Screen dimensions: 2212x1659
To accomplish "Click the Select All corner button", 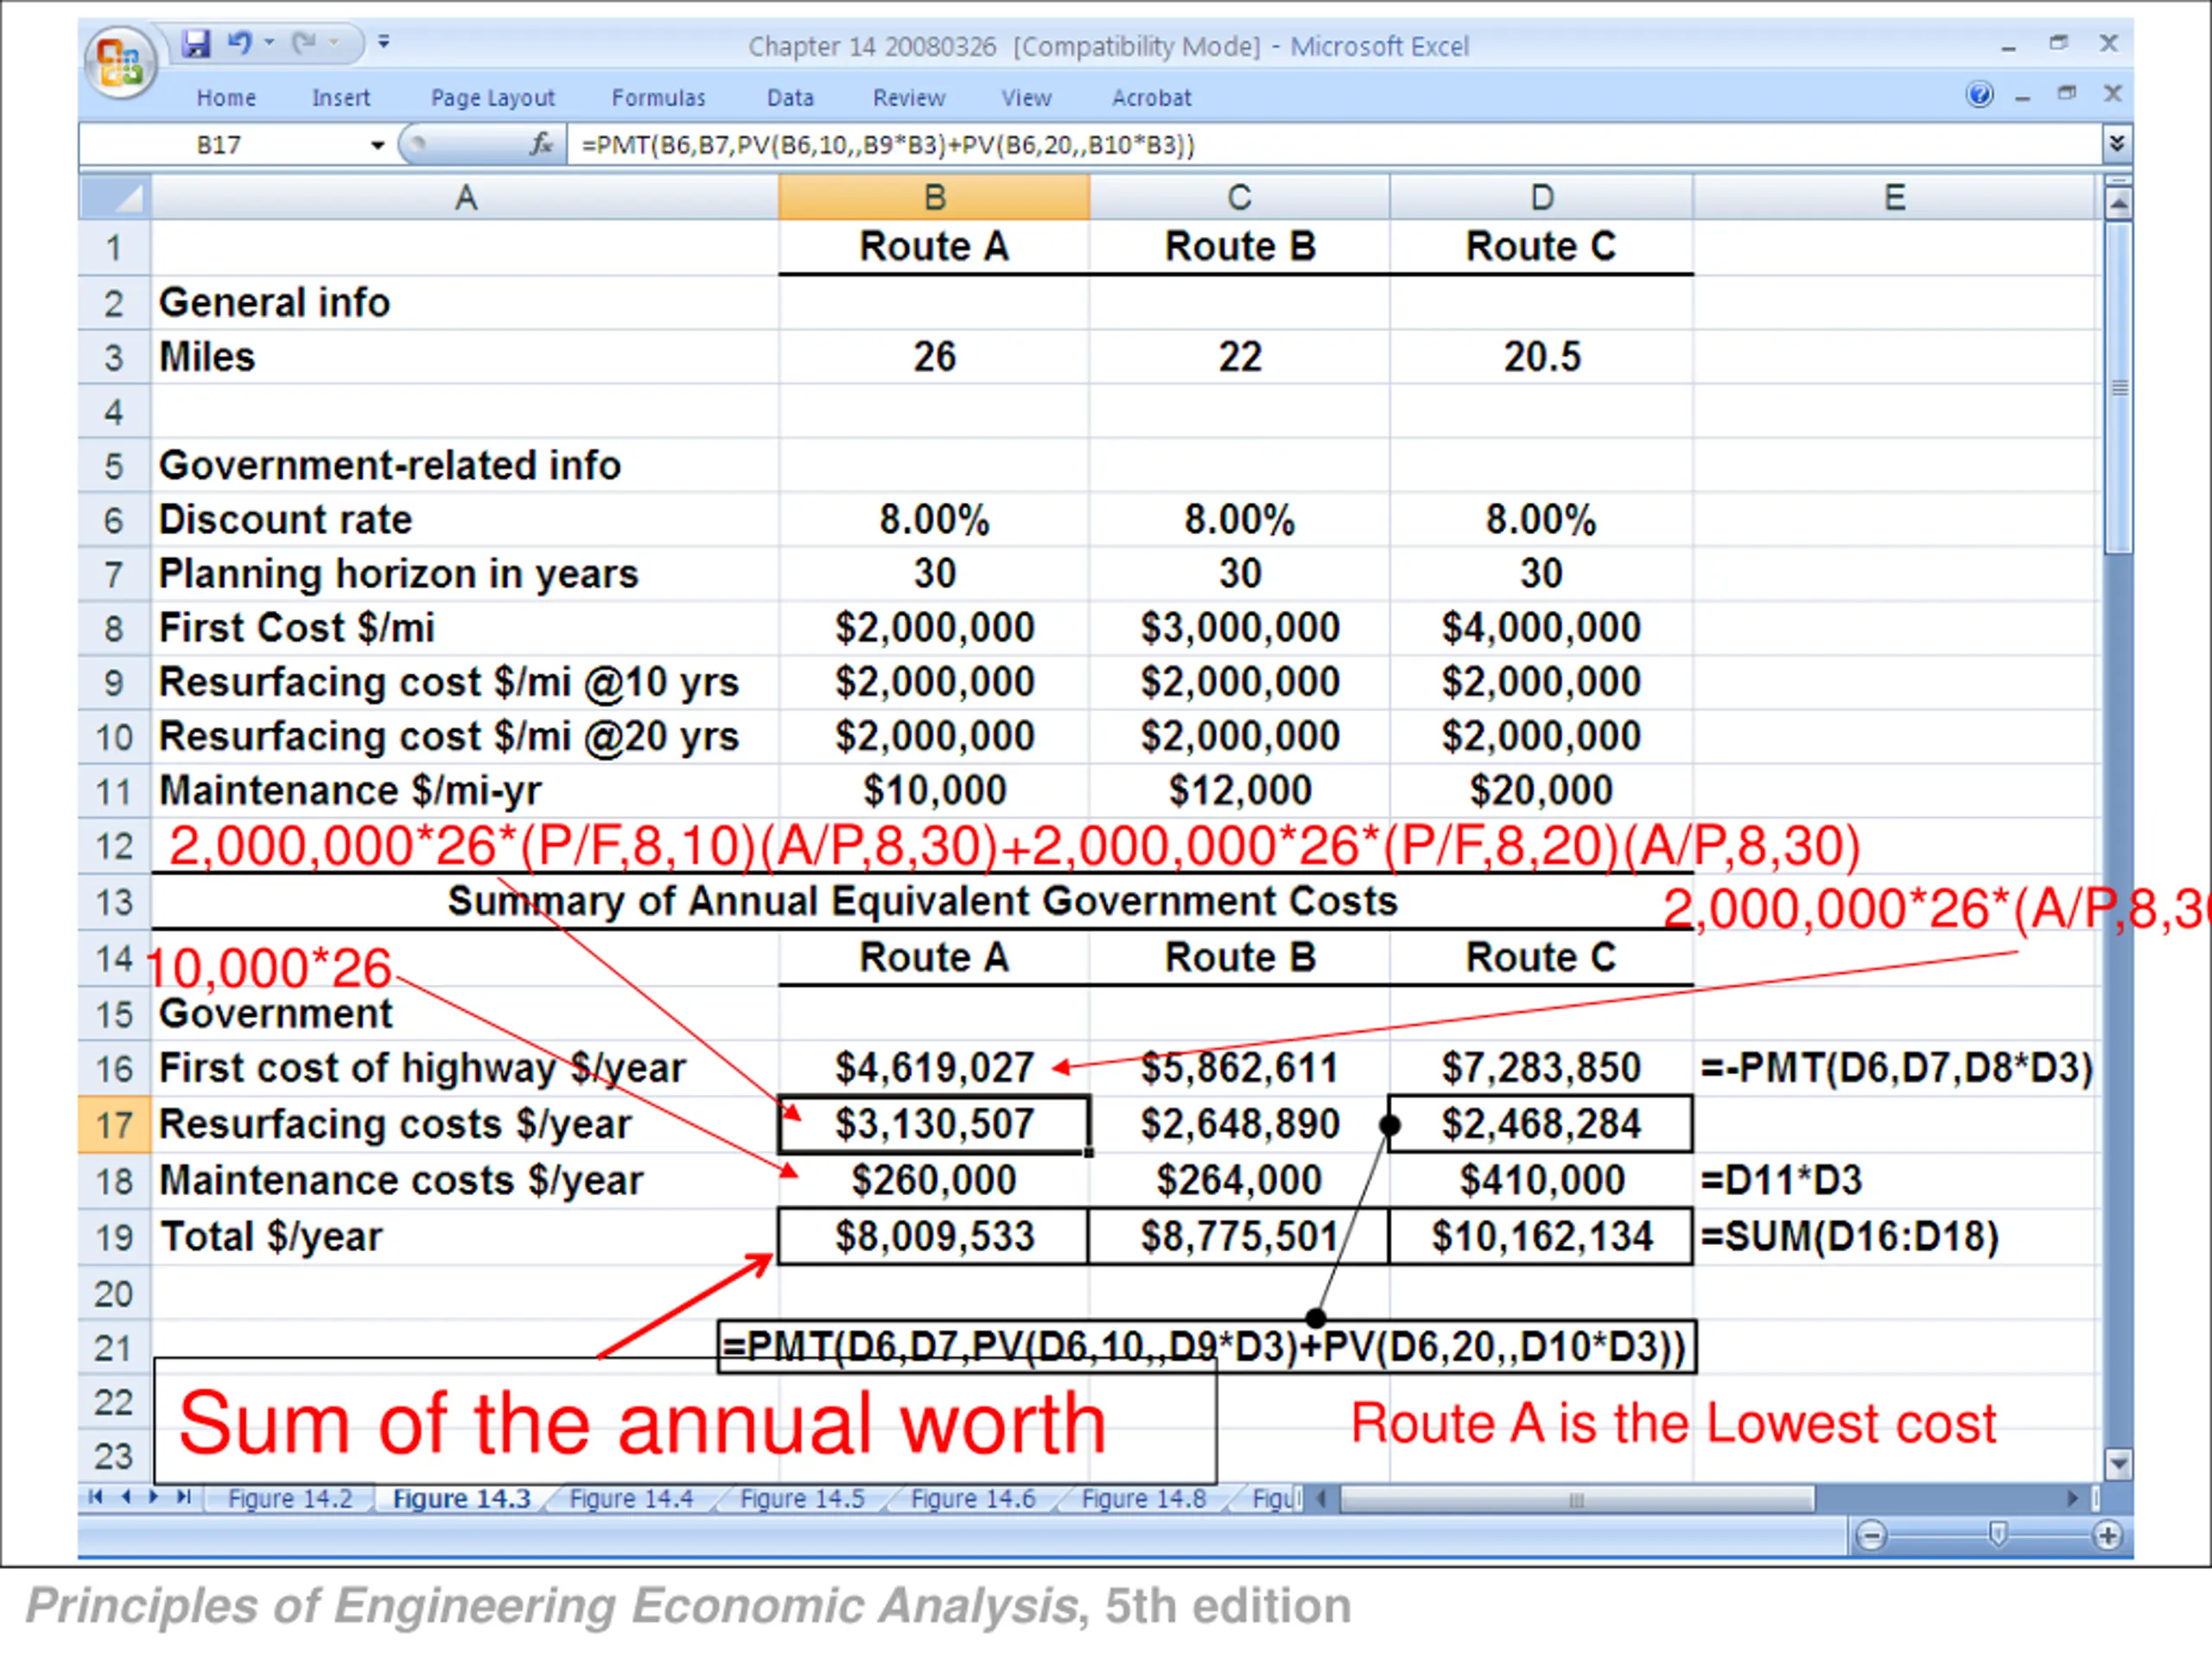I will click(x=115, y=197).
